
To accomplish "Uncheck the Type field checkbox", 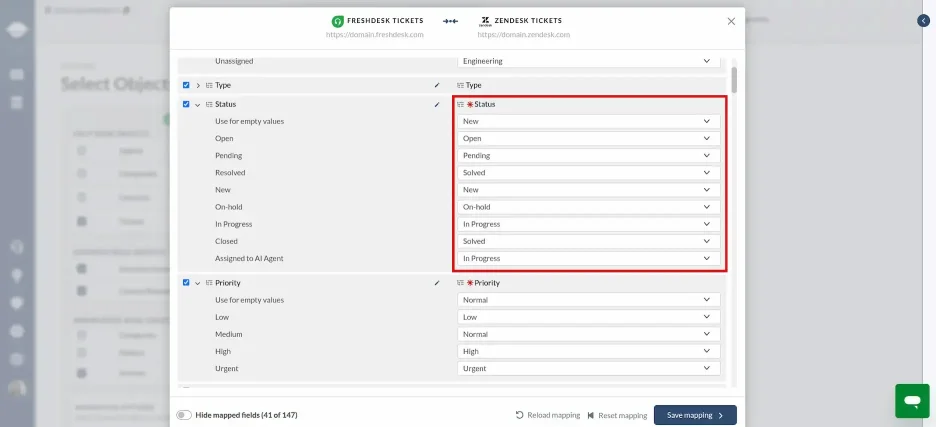I will pyautogui.click(x=186, y=85).
